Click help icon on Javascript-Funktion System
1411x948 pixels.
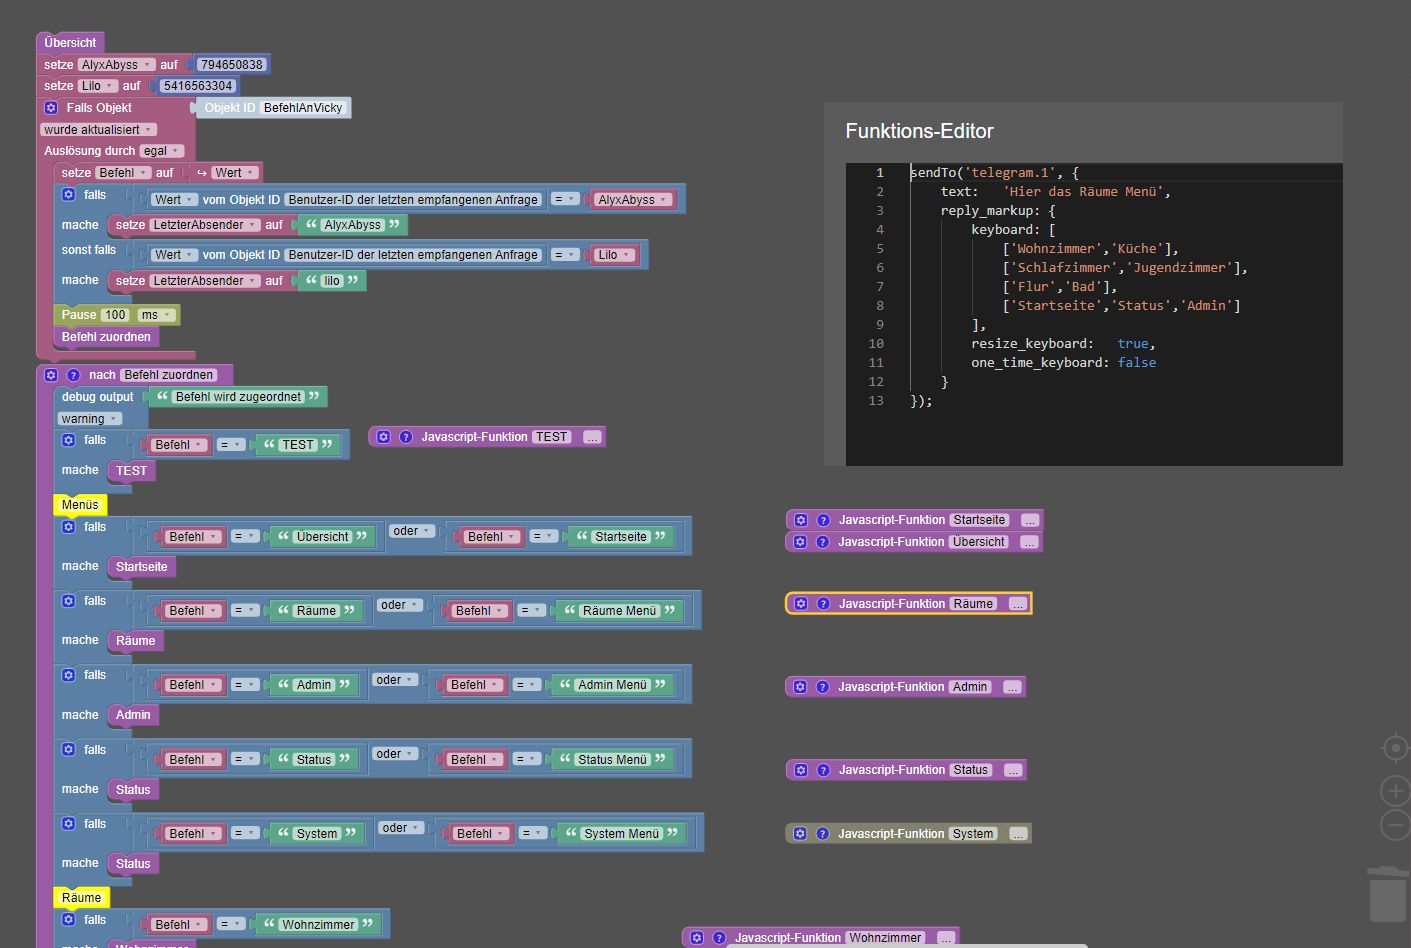pyautogui.click(x=823, y=834)
